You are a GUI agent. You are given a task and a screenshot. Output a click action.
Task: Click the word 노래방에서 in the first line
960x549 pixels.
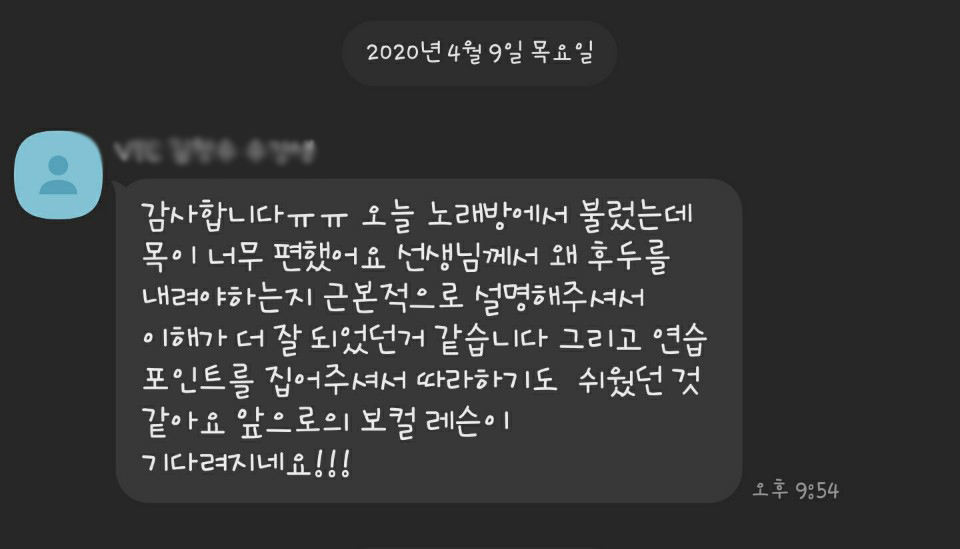[x=497, y=215]
